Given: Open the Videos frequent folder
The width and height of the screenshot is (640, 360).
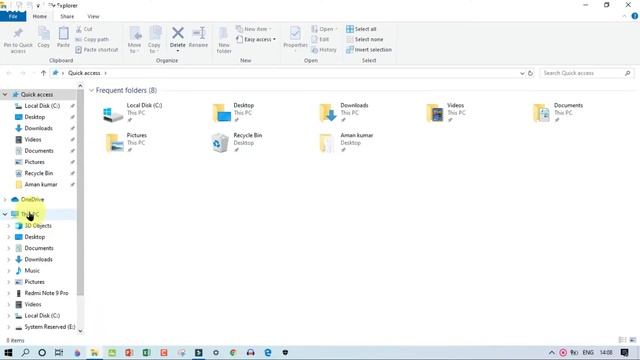Looking at the screenshot, I should [446, 113].
